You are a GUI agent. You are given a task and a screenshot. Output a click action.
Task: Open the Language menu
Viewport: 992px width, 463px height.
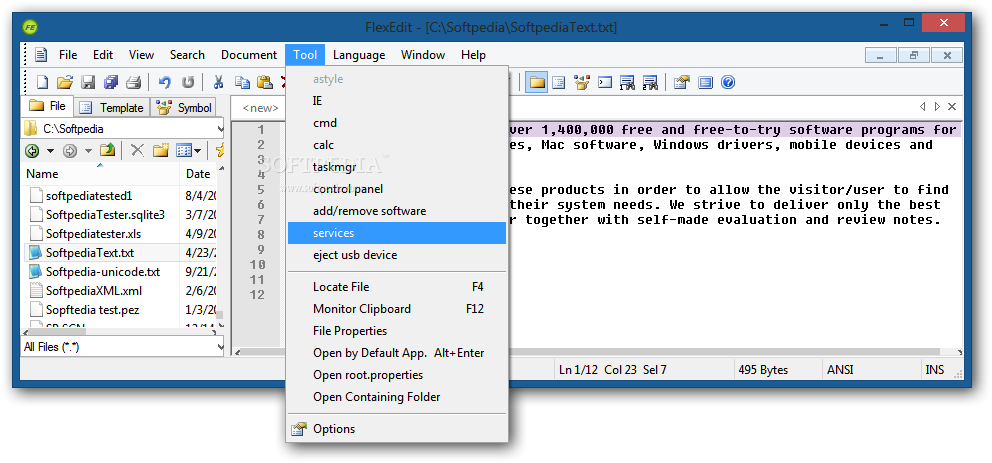coord(359,55)
